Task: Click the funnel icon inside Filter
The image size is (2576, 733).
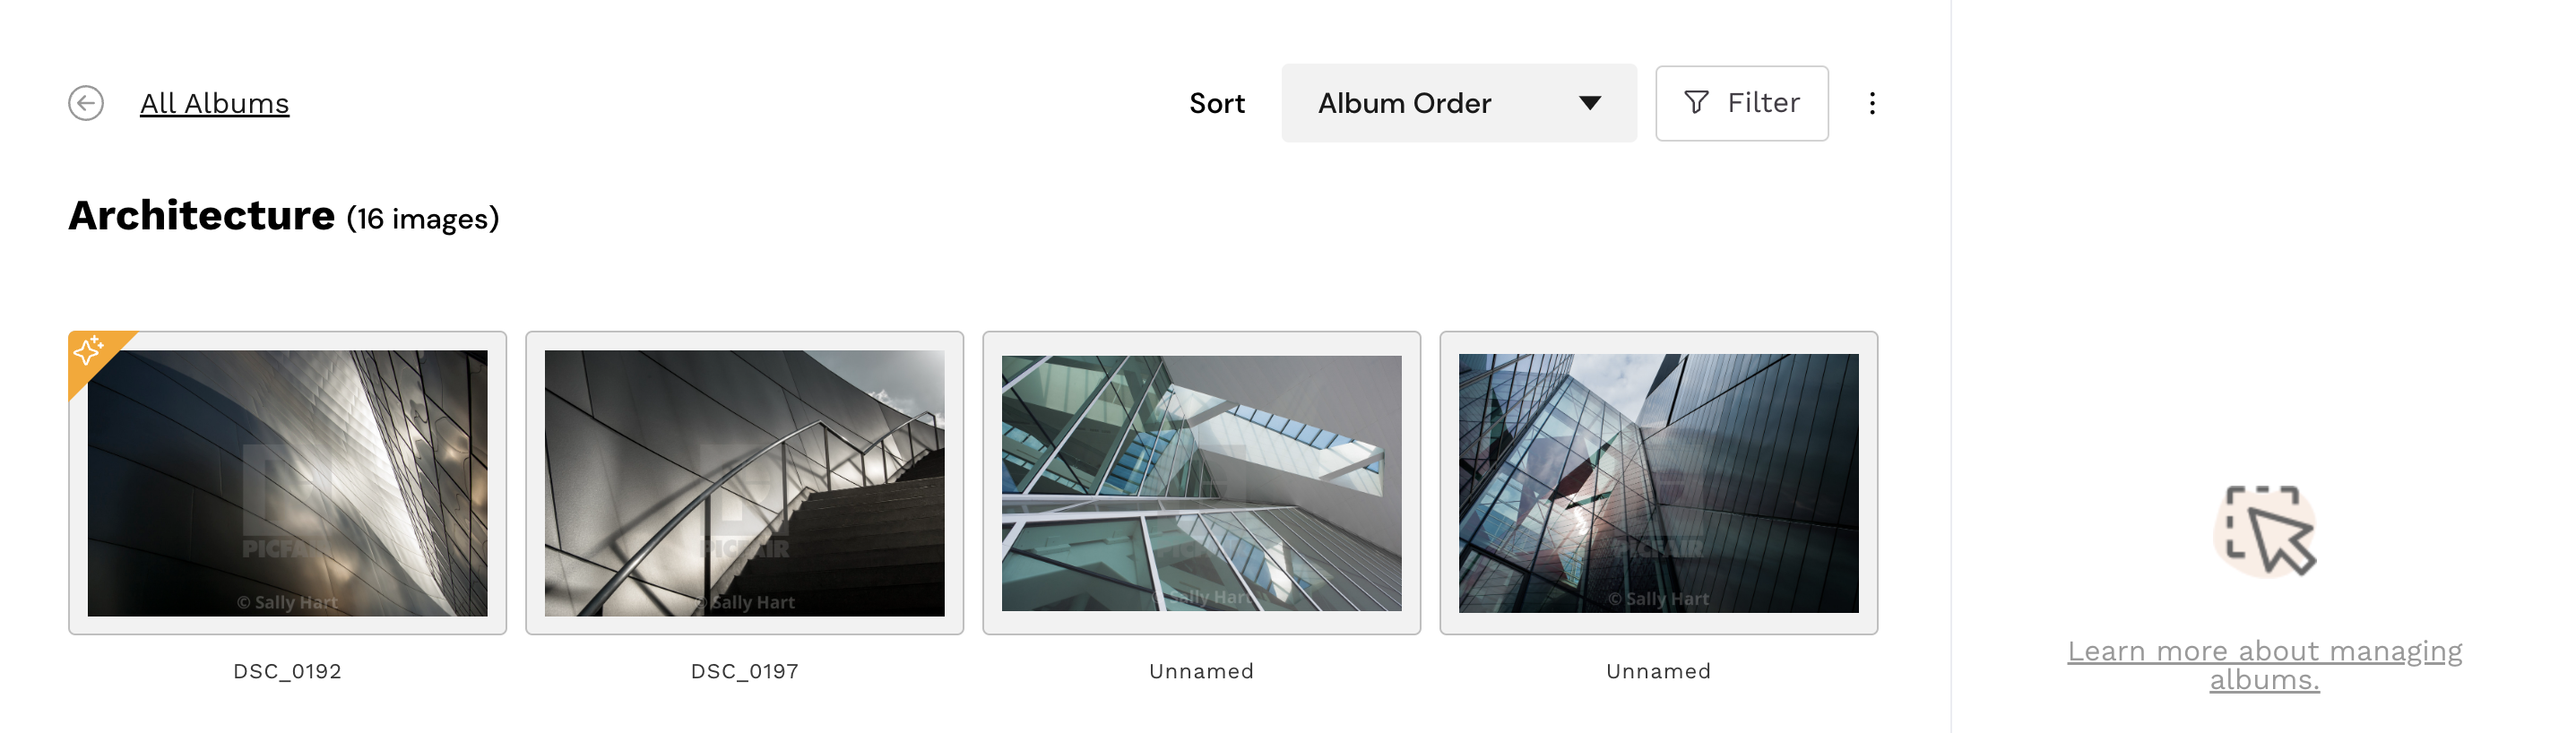Action: 1696,102
